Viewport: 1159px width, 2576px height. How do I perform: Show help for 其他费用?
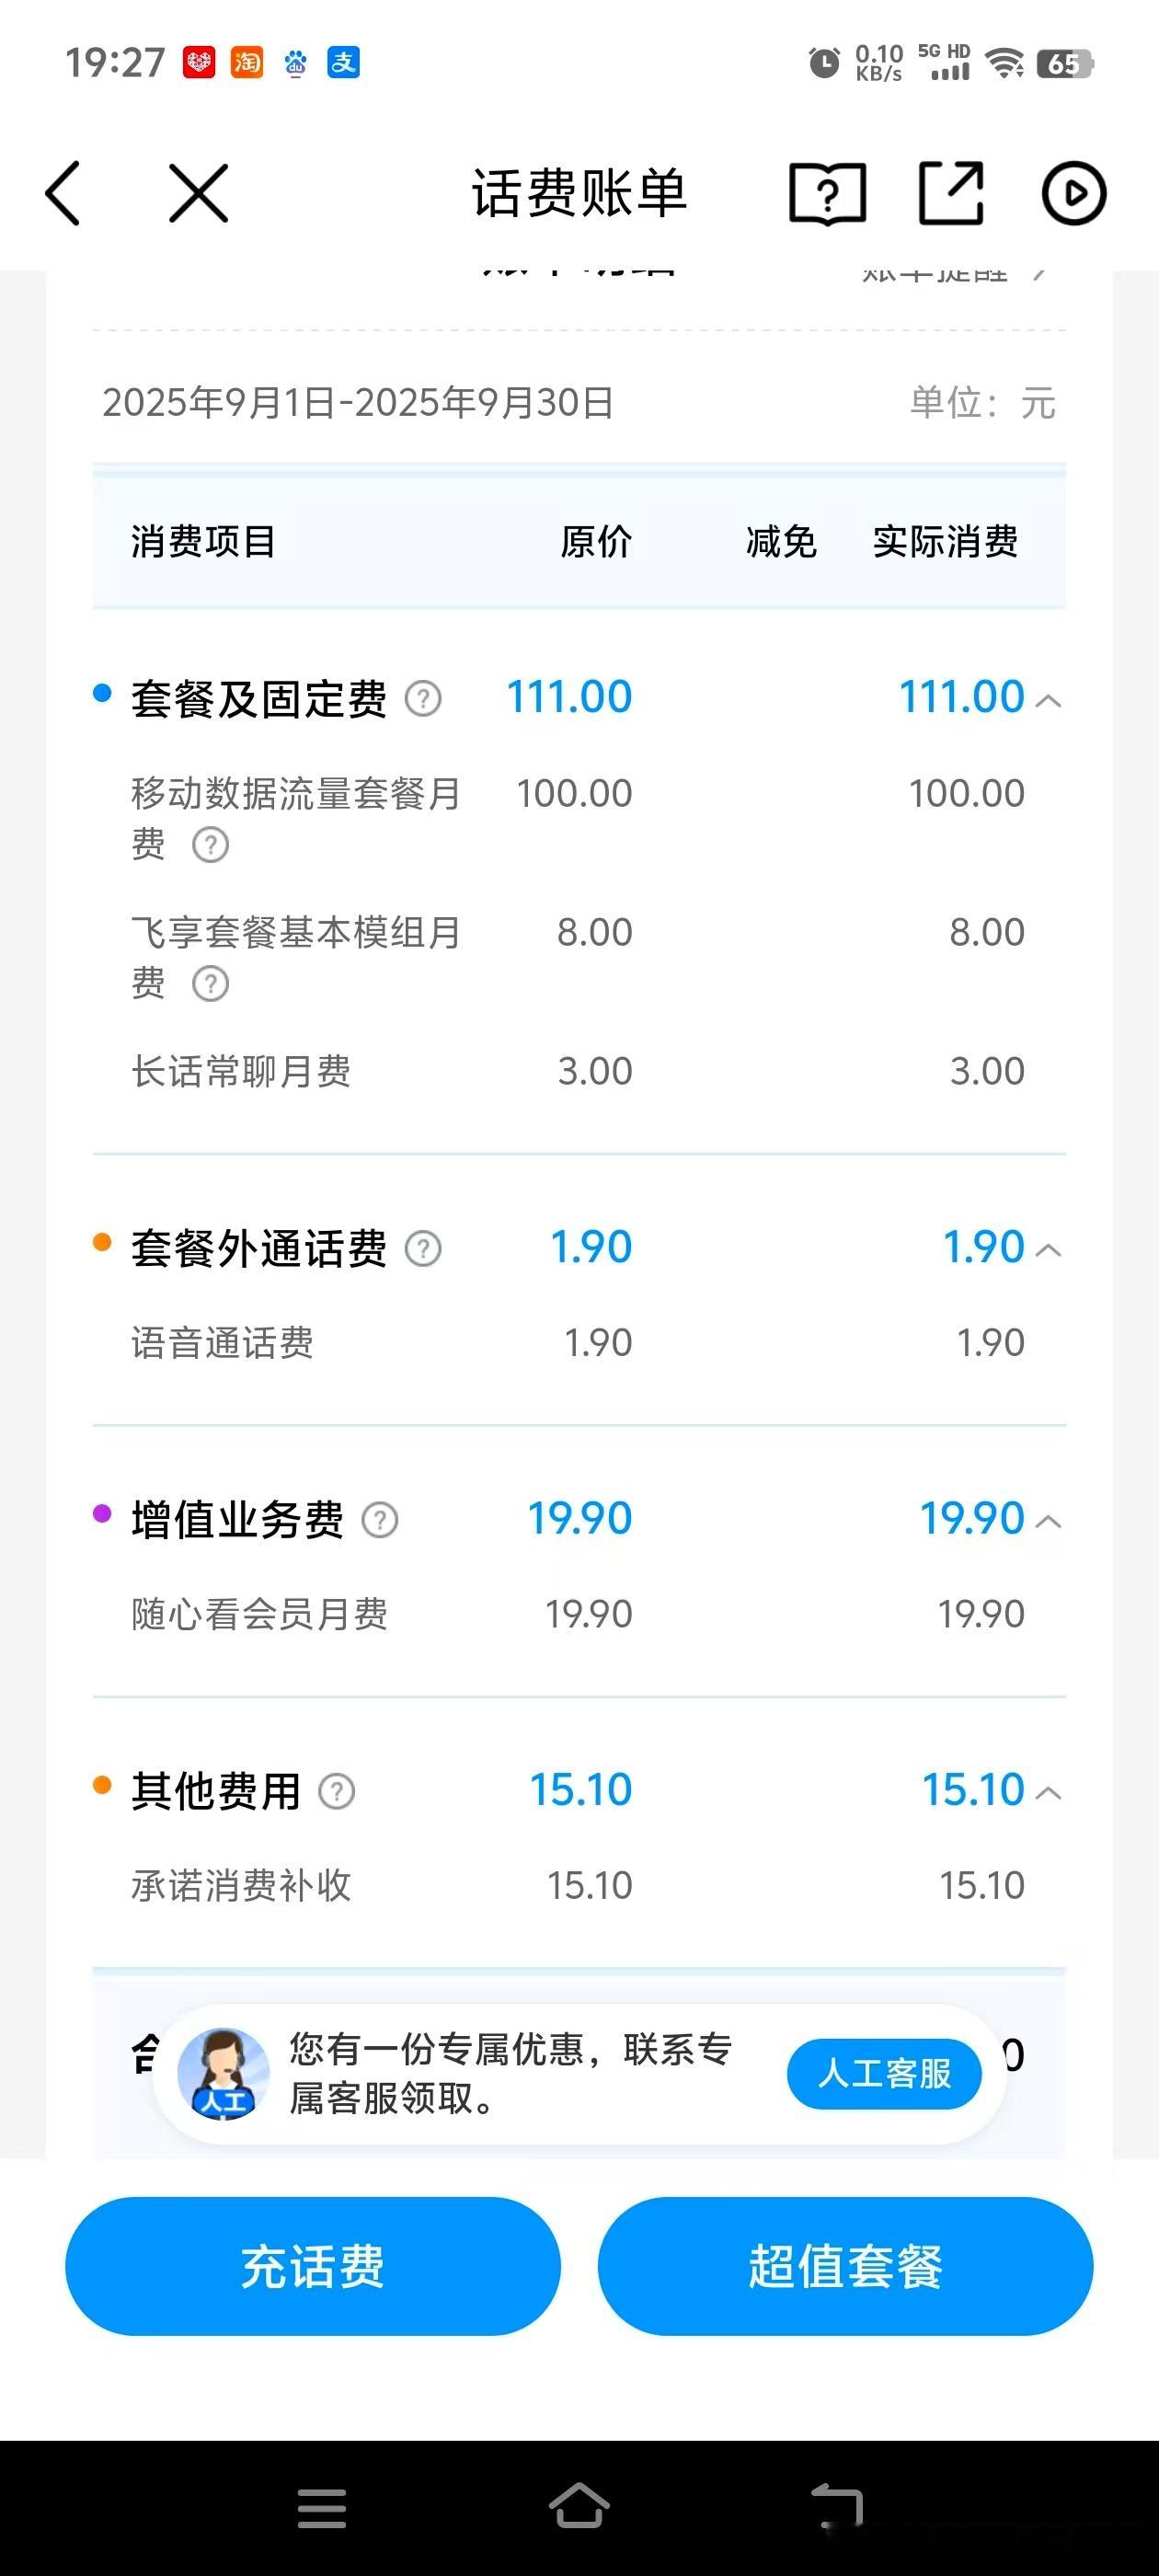(x=337, y=1791)
